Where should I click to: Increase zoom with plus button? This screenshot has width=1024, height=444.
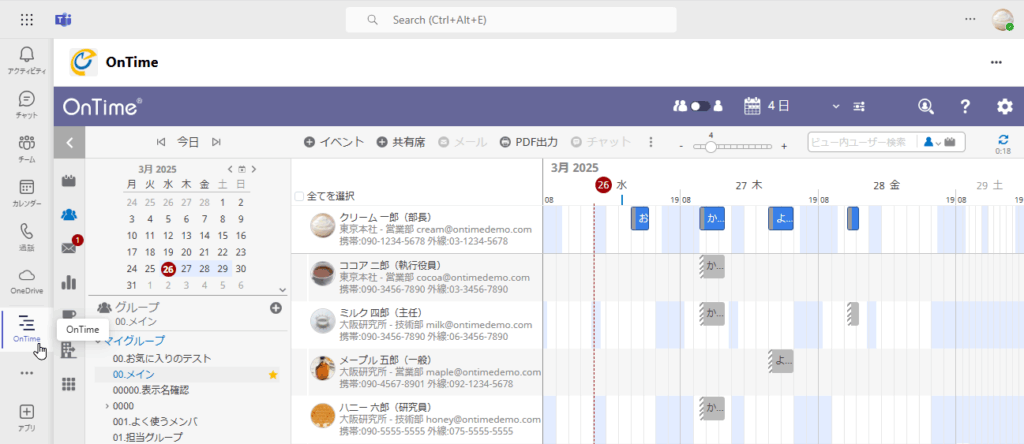pyautogui.click(x=784, y=146)
